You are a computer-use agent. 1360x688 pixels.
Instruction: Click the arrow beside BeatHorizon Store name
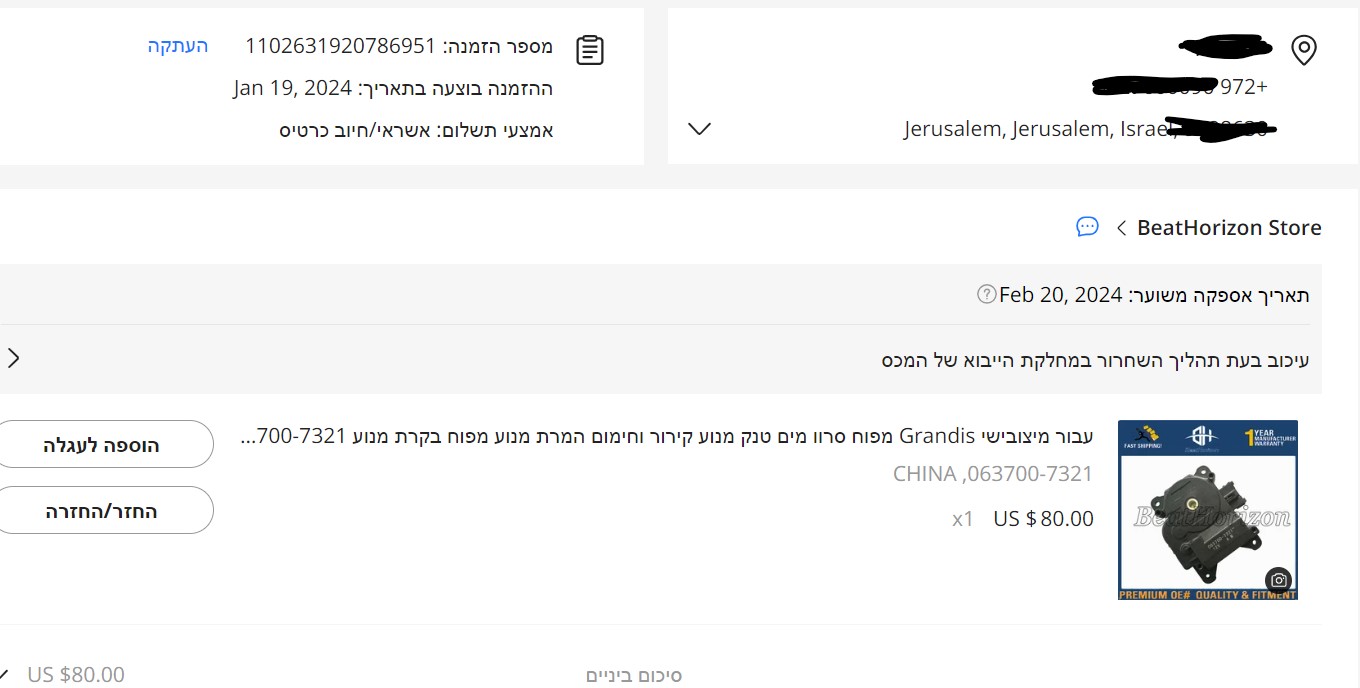(x=1121, y=228)
